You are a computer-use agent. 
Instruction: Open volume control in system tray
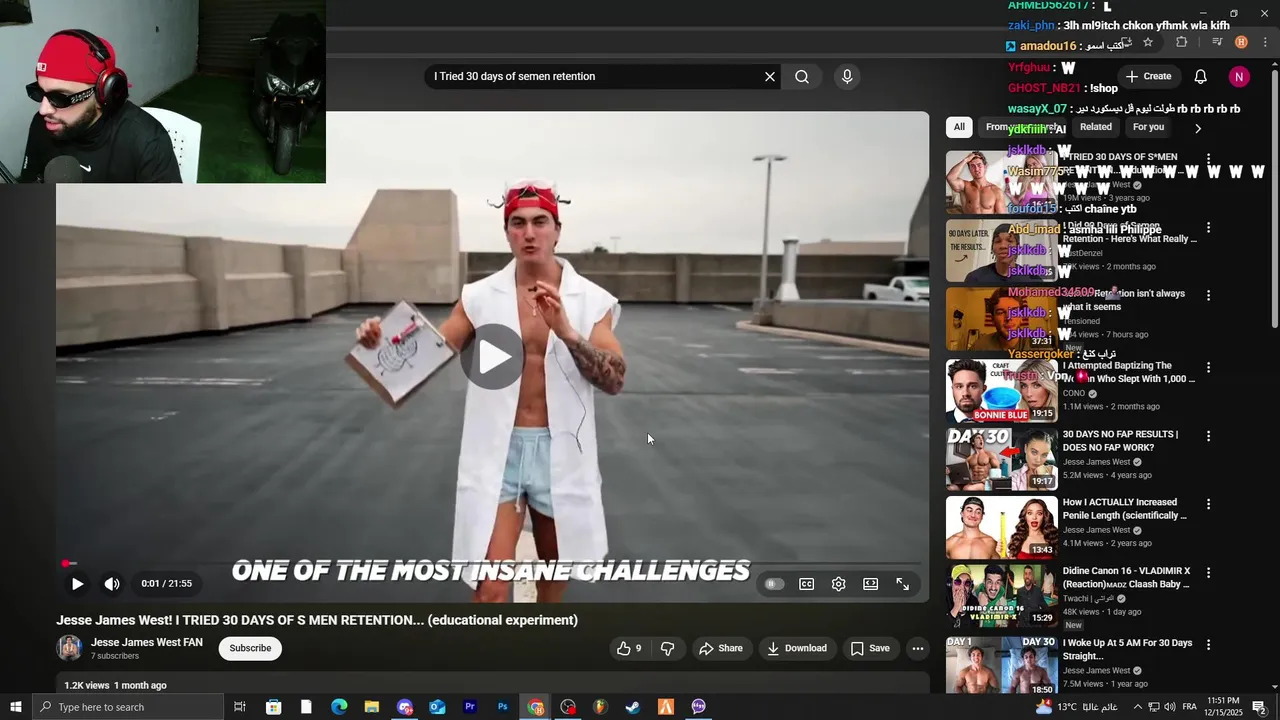1170,707
